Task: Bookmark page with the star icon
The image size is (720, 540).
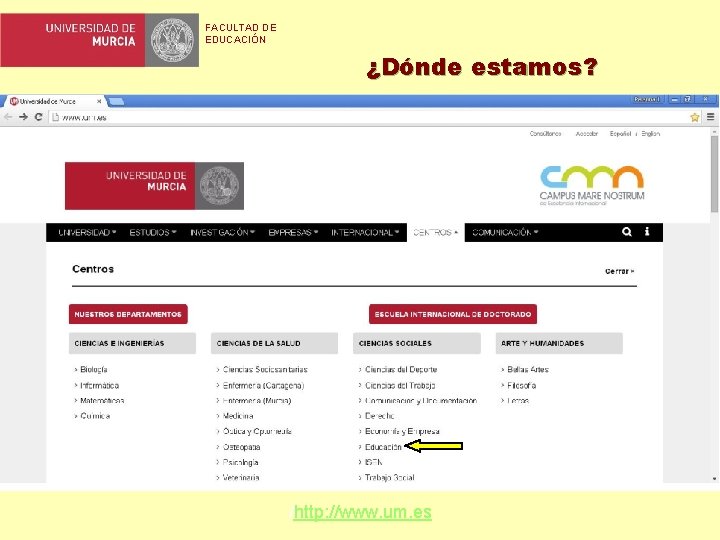Action: point(695,118)
